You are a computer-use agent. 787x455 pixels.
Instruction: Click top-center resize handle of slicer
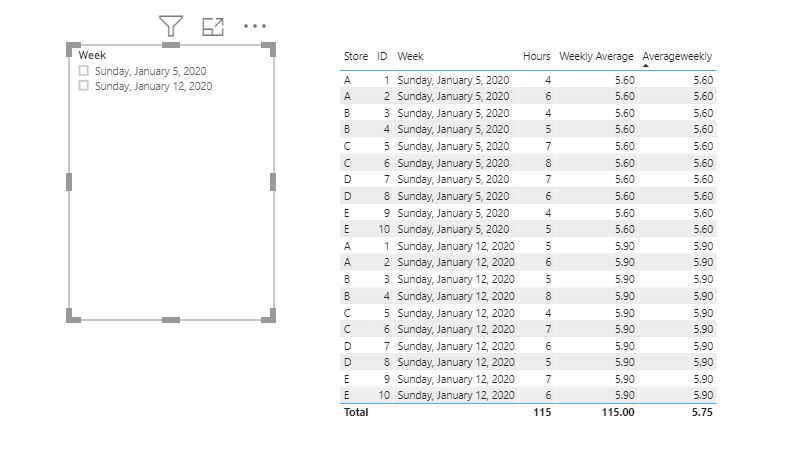(x=171, y=45)
